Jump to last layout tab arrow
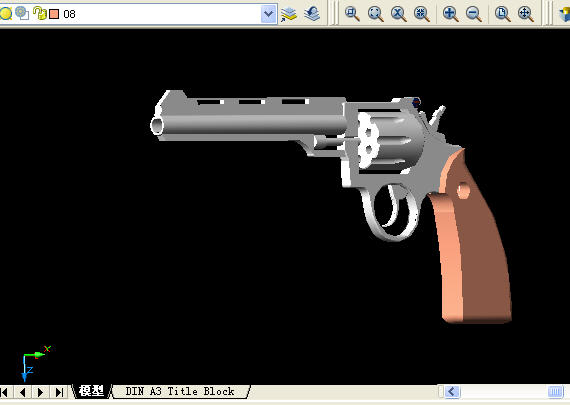Viewport: 570px width, 405px height. tap(59, 392)
